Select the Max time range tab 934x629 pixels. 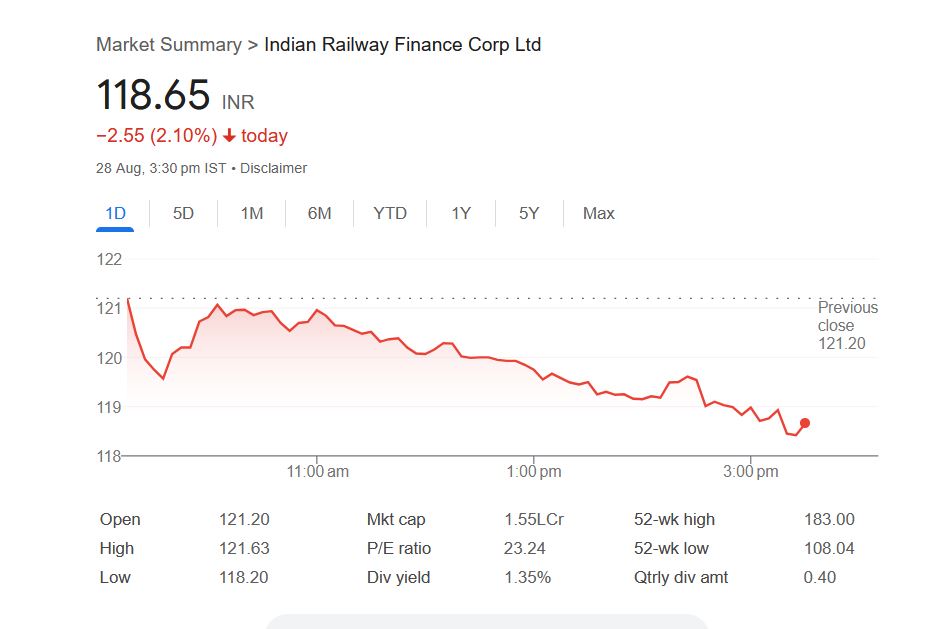599,213
